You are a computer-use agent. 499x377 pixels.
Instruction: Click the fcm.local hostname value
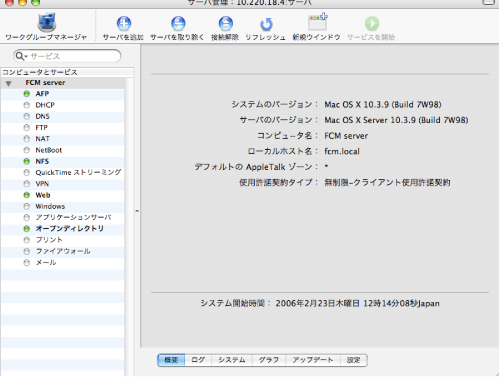(x=342, y=151)
